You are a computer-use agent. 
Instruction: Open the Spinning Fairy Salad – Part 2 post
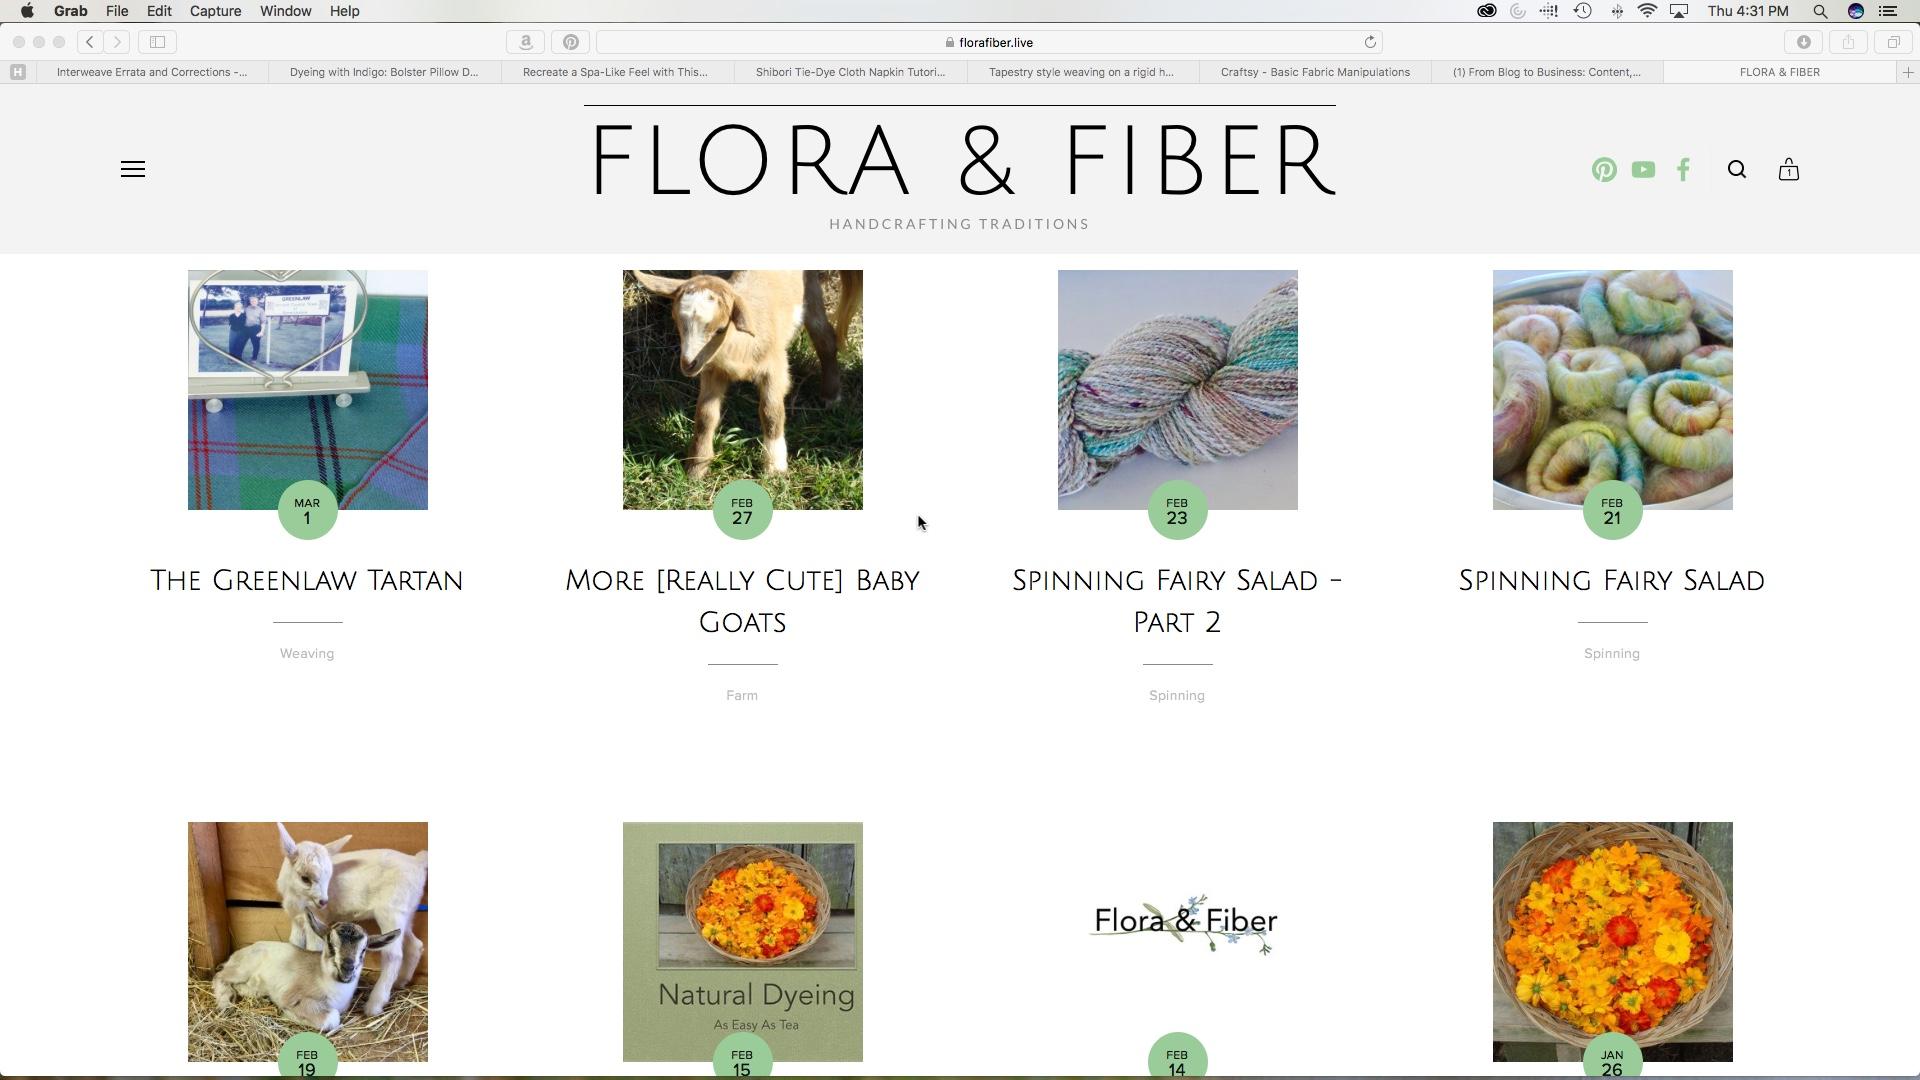tap(1177, 602)
